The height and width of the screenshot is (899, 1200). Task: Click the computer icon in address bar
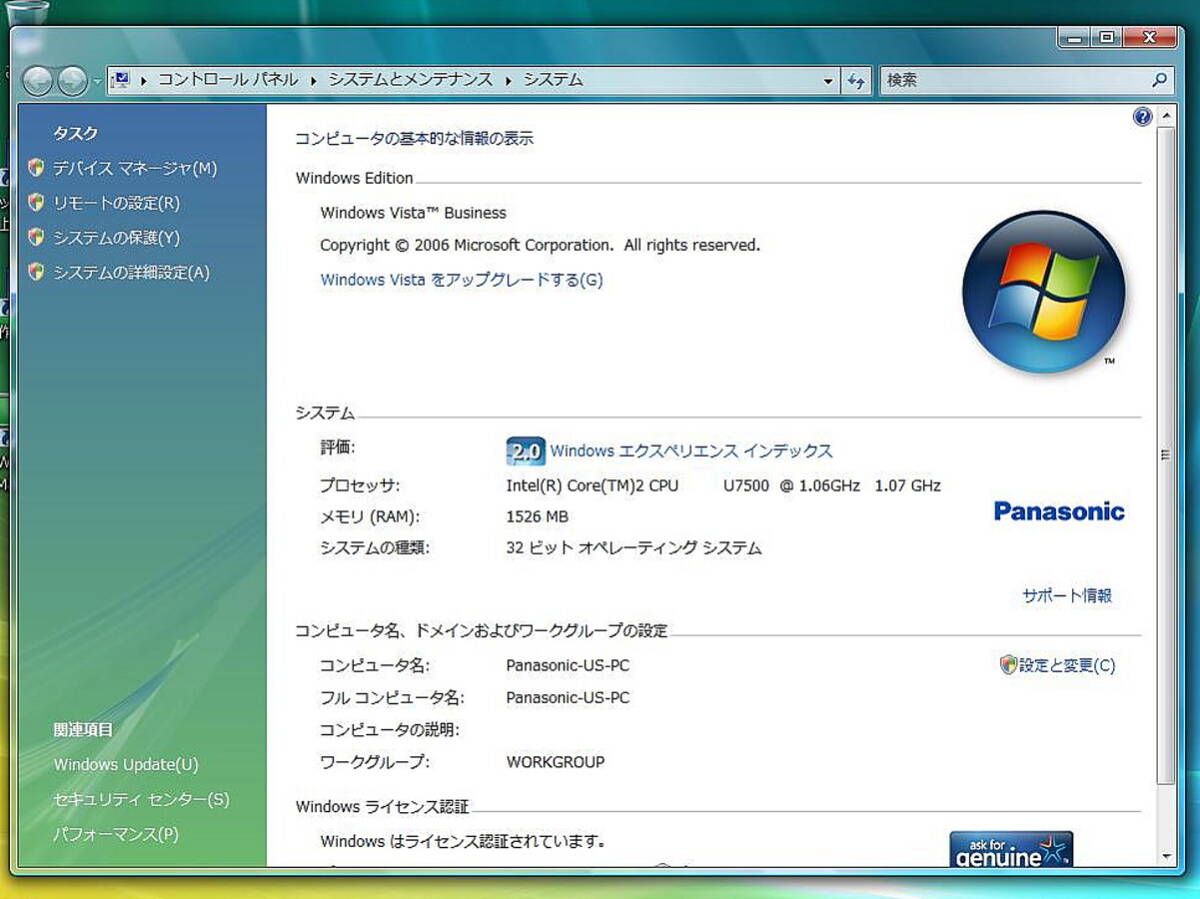[x=121, y=80]
